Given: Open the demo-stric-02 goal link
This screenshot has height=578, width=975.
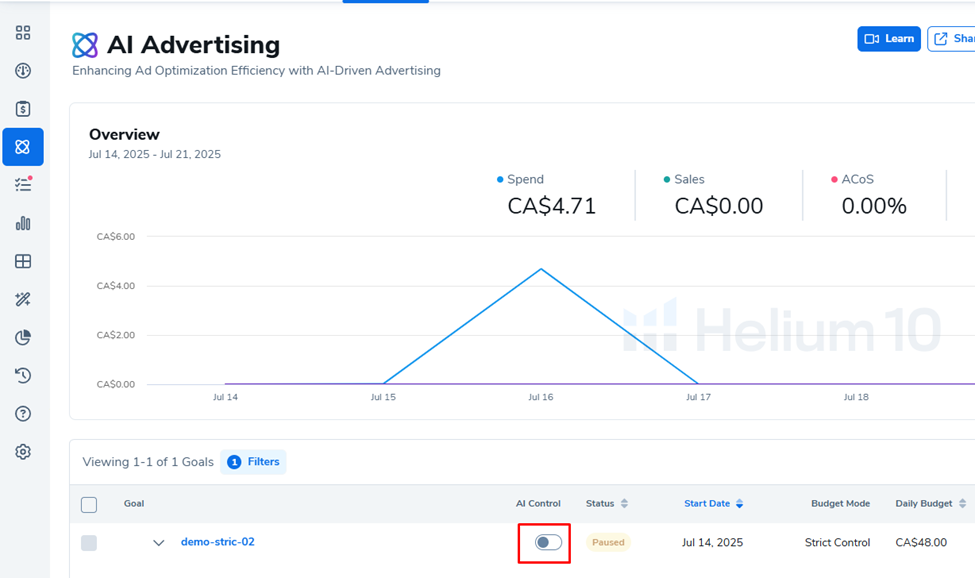Looking at the screenshot, I should point(217,542).
